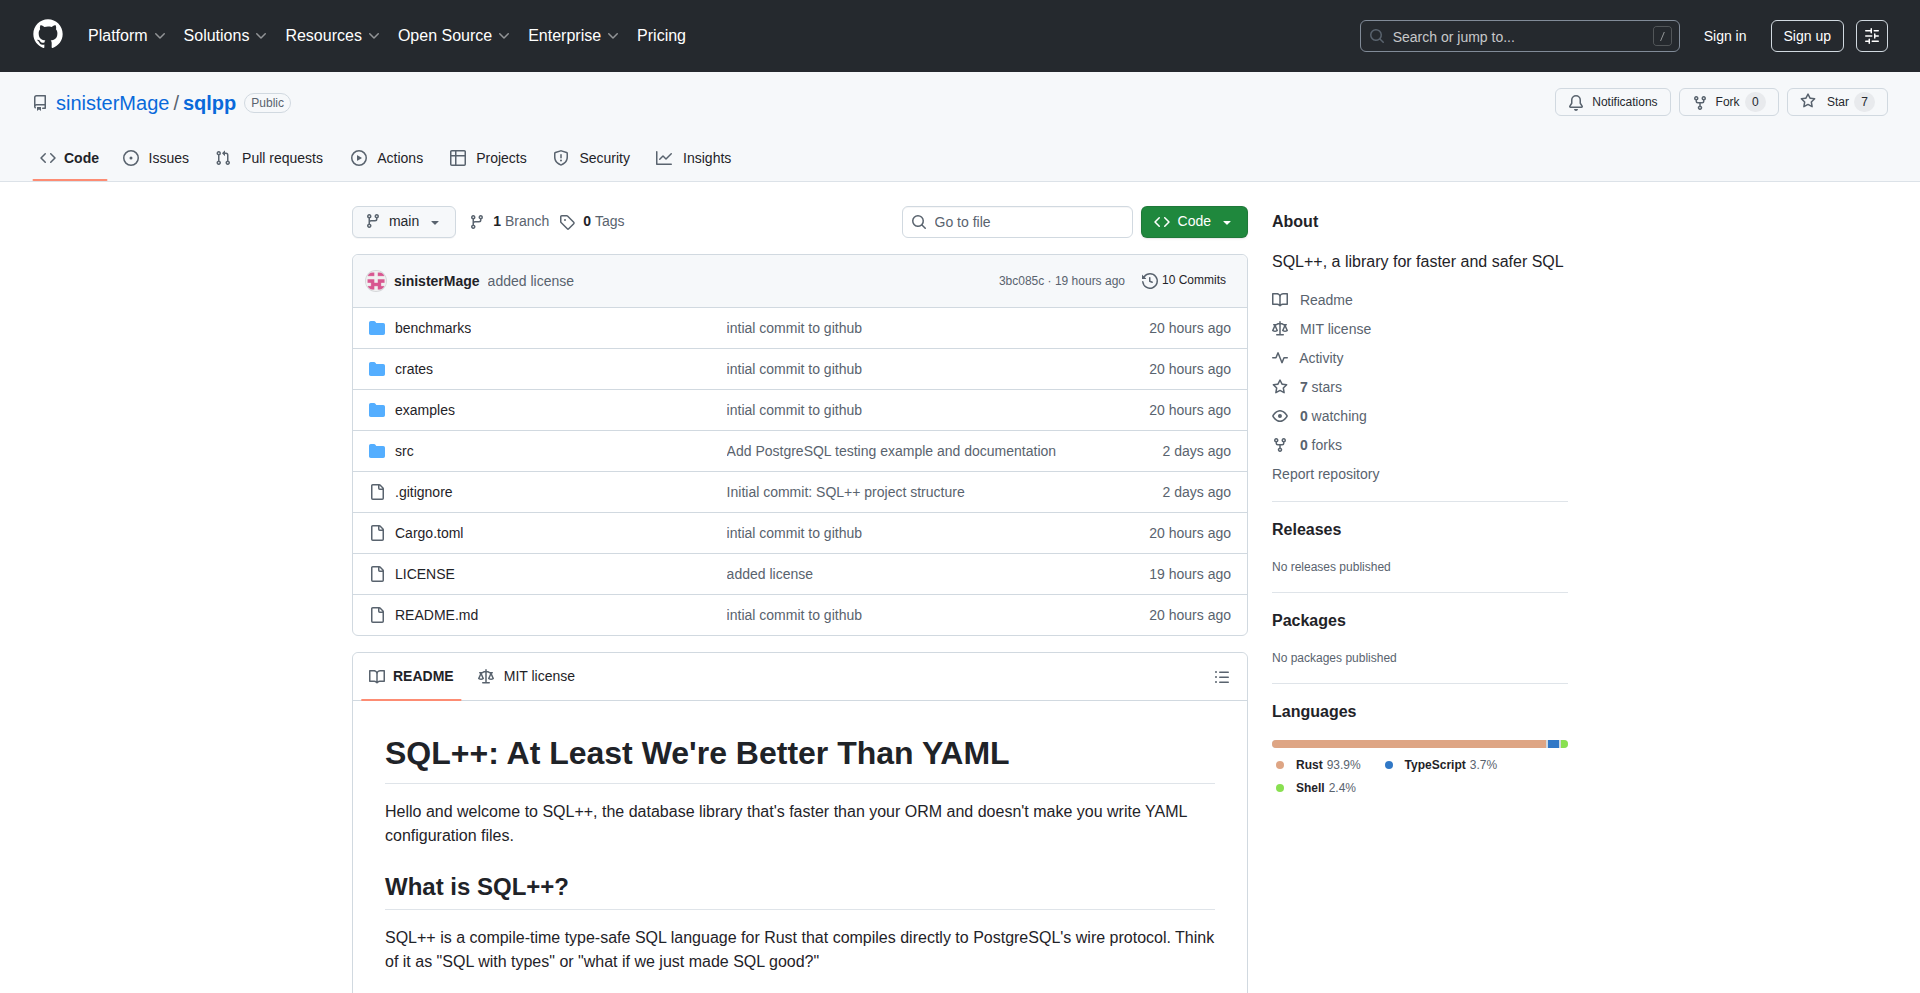This screenshot has height=993, width=1920.
Task: Click the fork icon beside 0 forks
Action: (x=1280, y=445)
